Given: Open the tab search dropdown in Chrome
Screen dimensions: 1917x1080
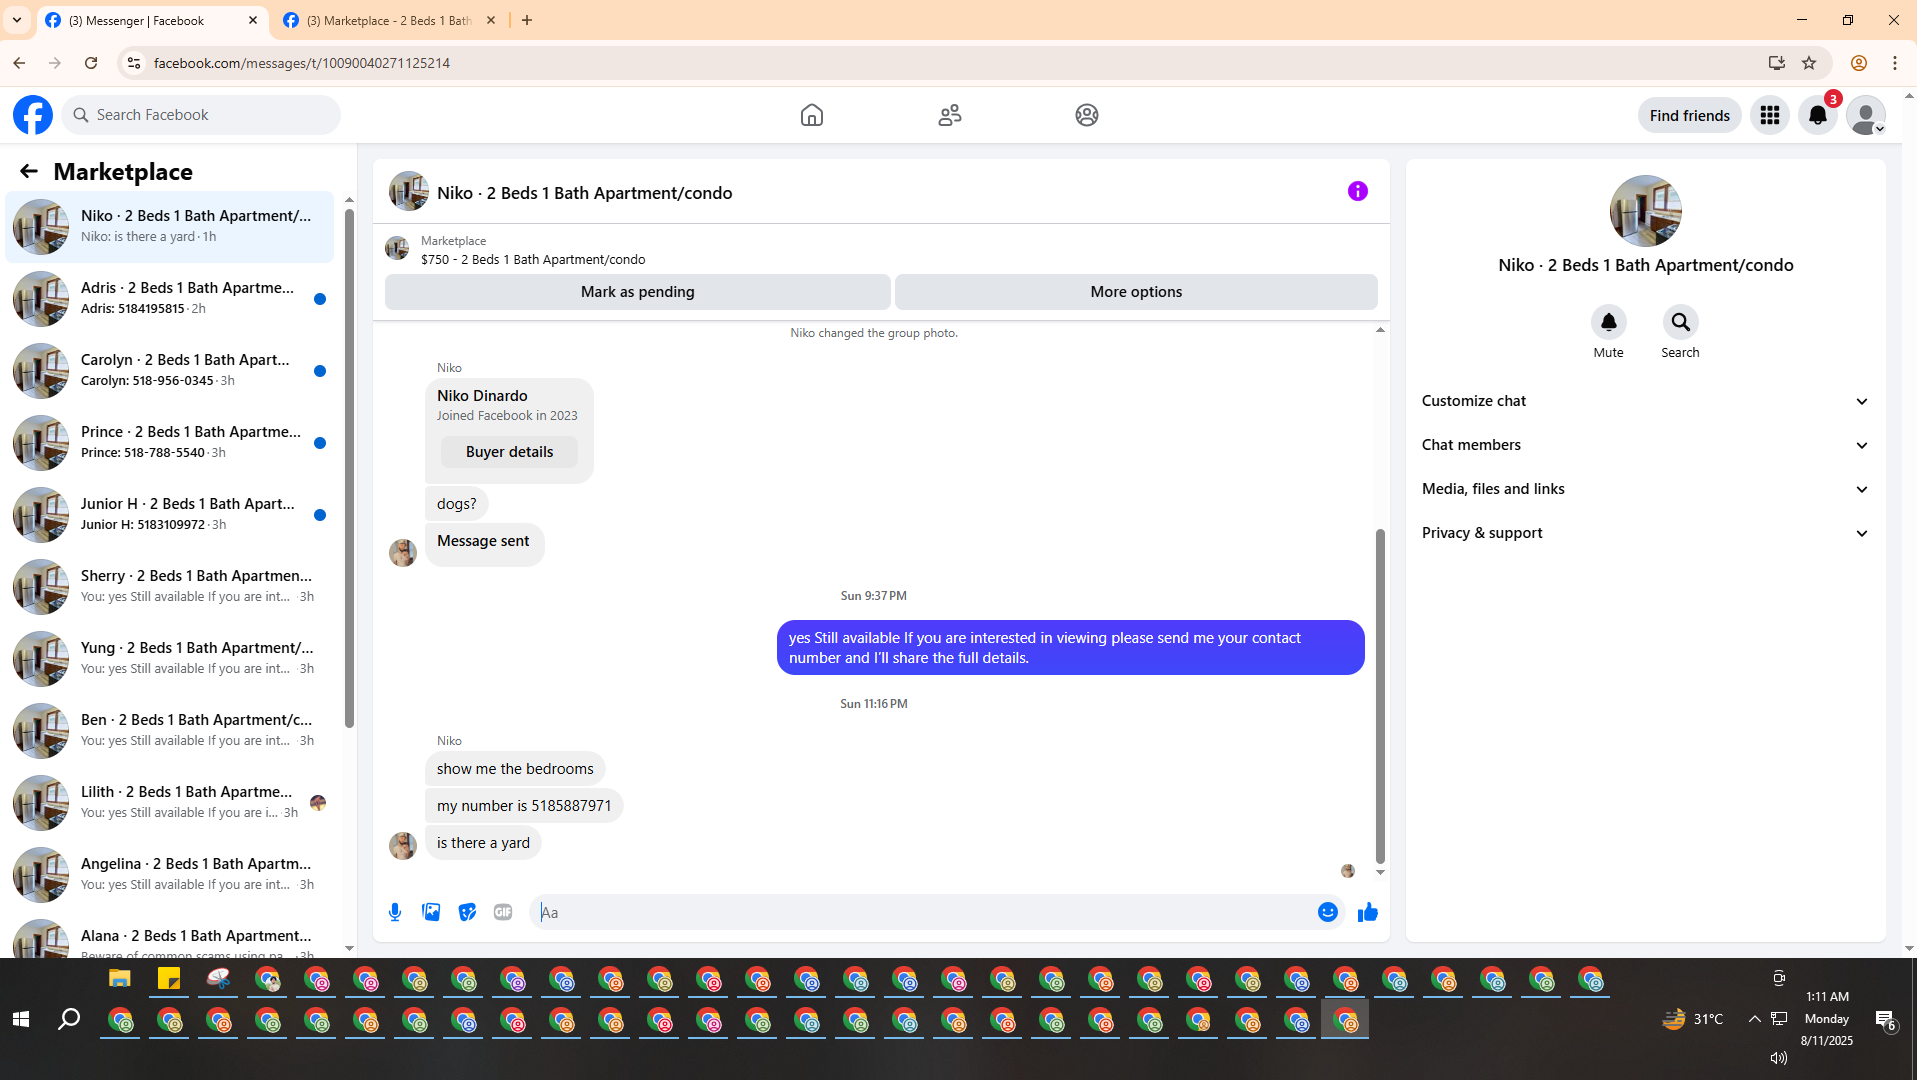Looking at the screenshot, I should (x=17, y=20).
